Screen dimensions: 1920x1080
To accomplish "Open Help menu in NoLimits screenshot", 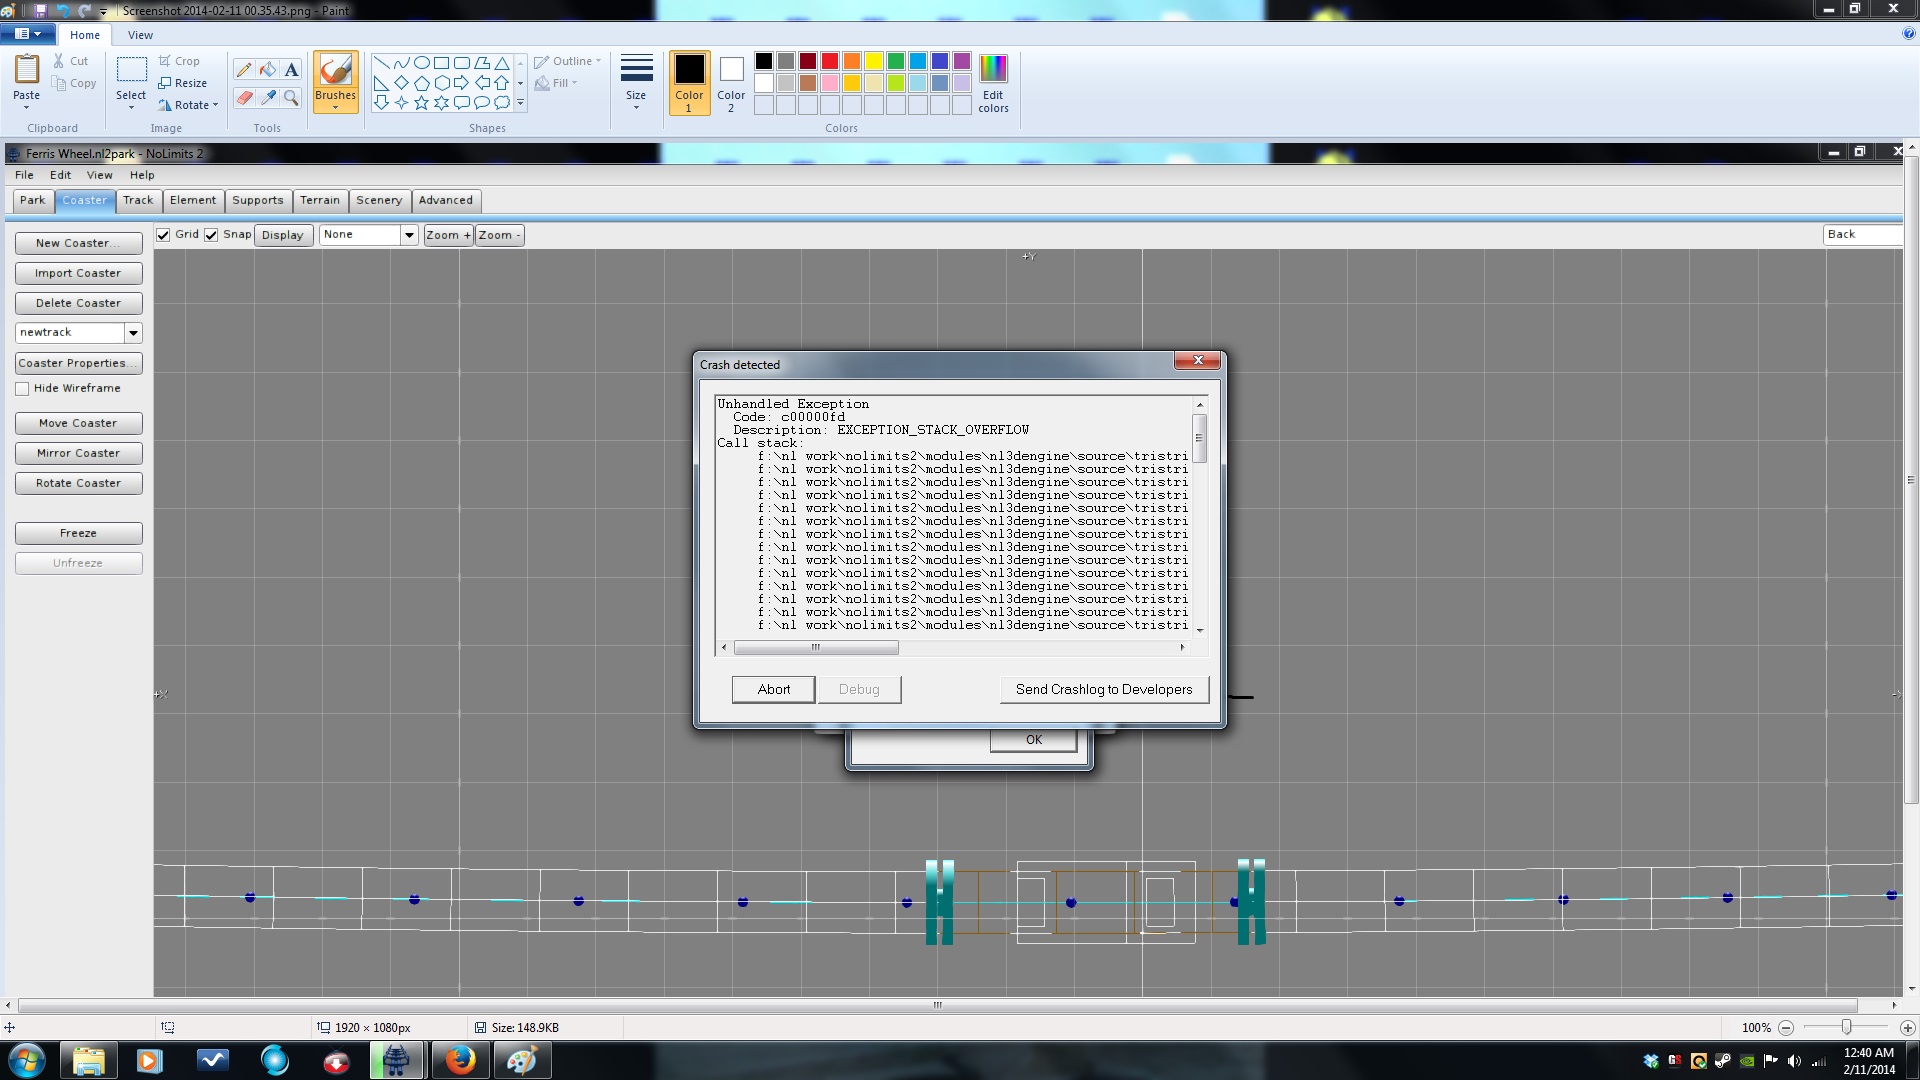I will click(x=142, y=175).
